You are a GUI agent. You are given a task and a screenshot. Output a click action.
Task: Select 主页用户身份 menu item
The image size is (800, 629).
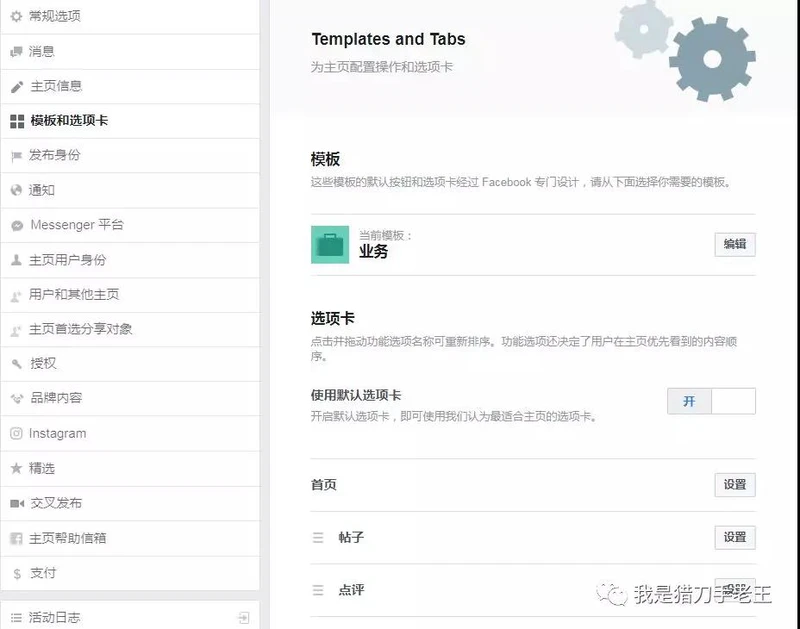click(130, 260)
